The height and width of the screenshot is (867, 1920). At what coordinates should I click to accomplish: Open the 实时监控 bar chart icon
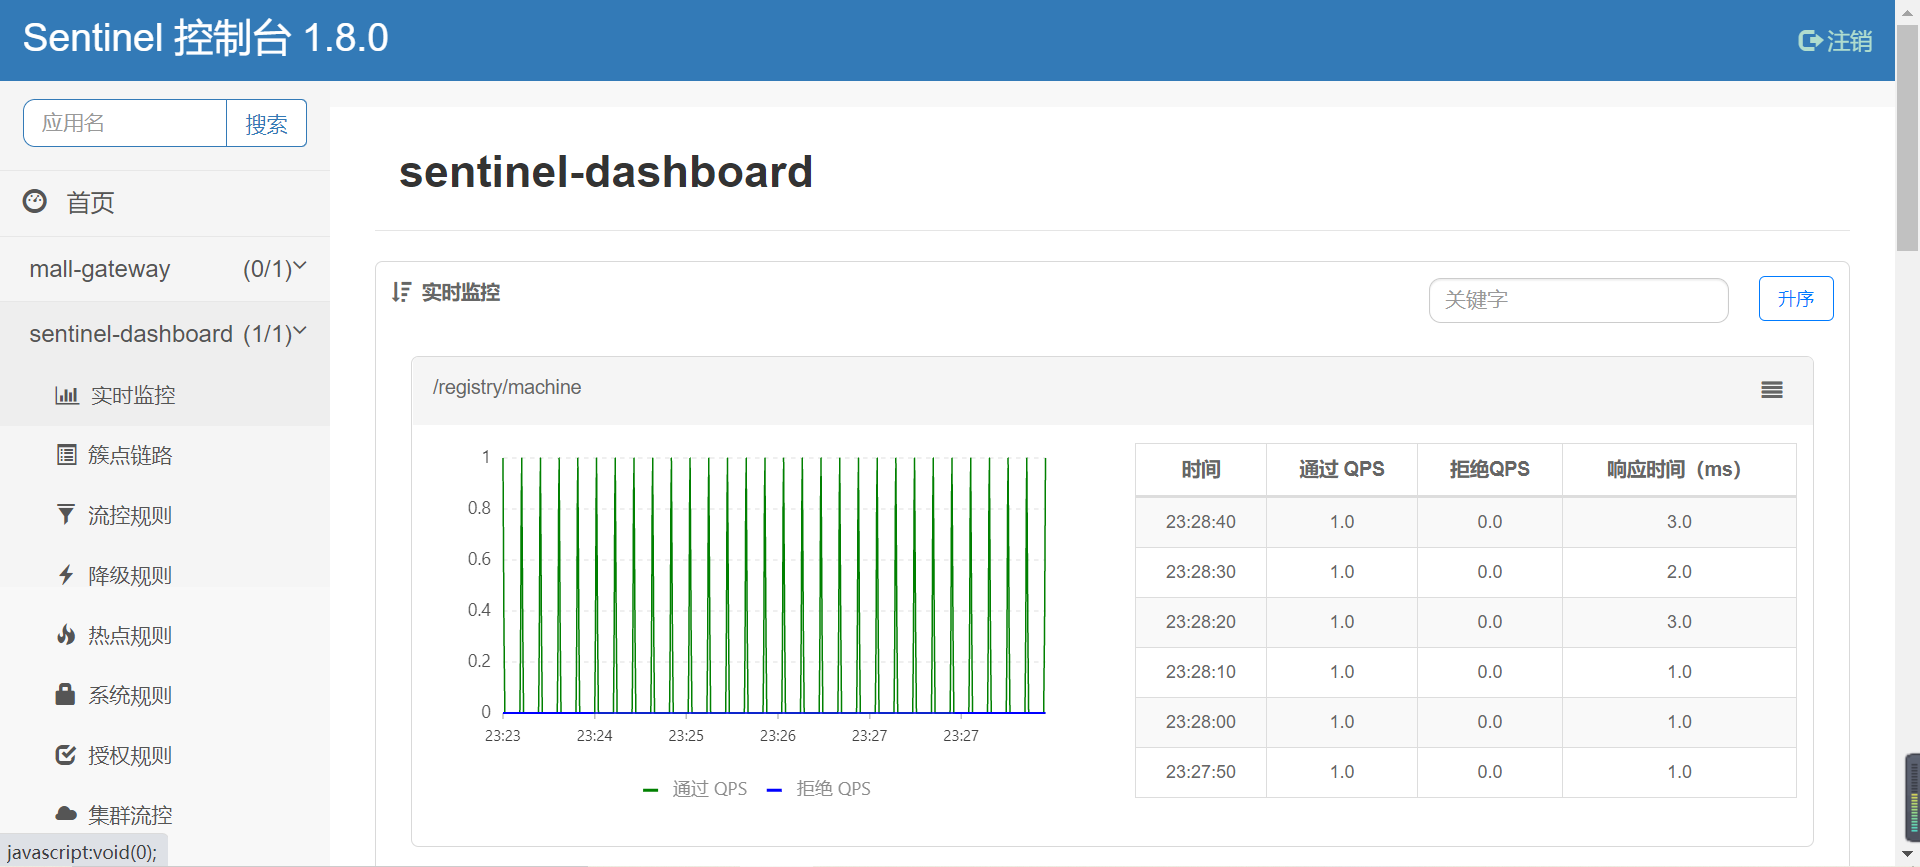[x=67, y=395]
